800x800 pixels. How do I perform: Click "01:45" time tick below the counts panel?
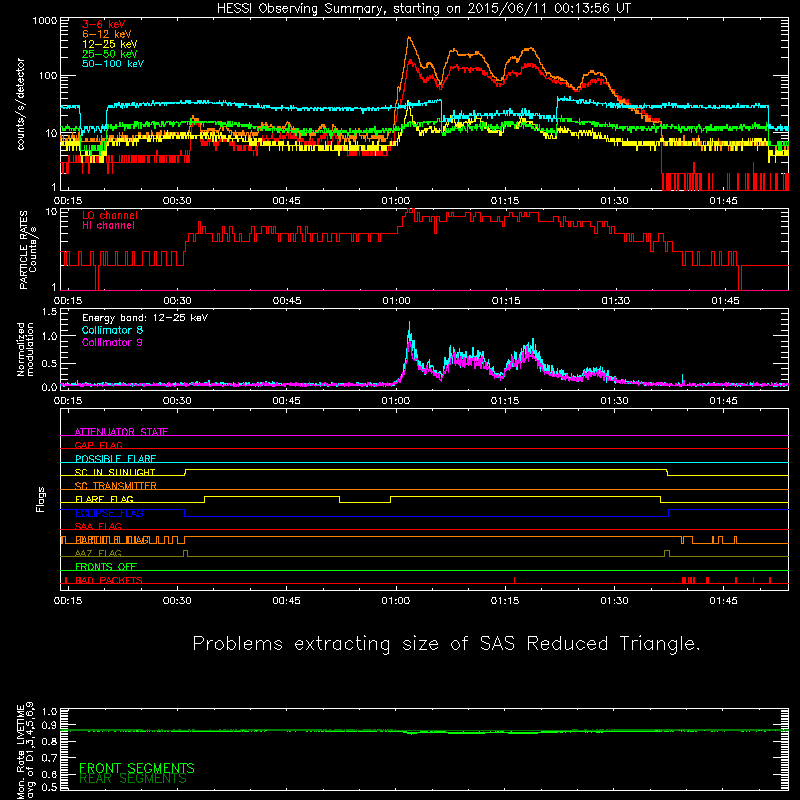pyautogui.click(x=723, y=201)
